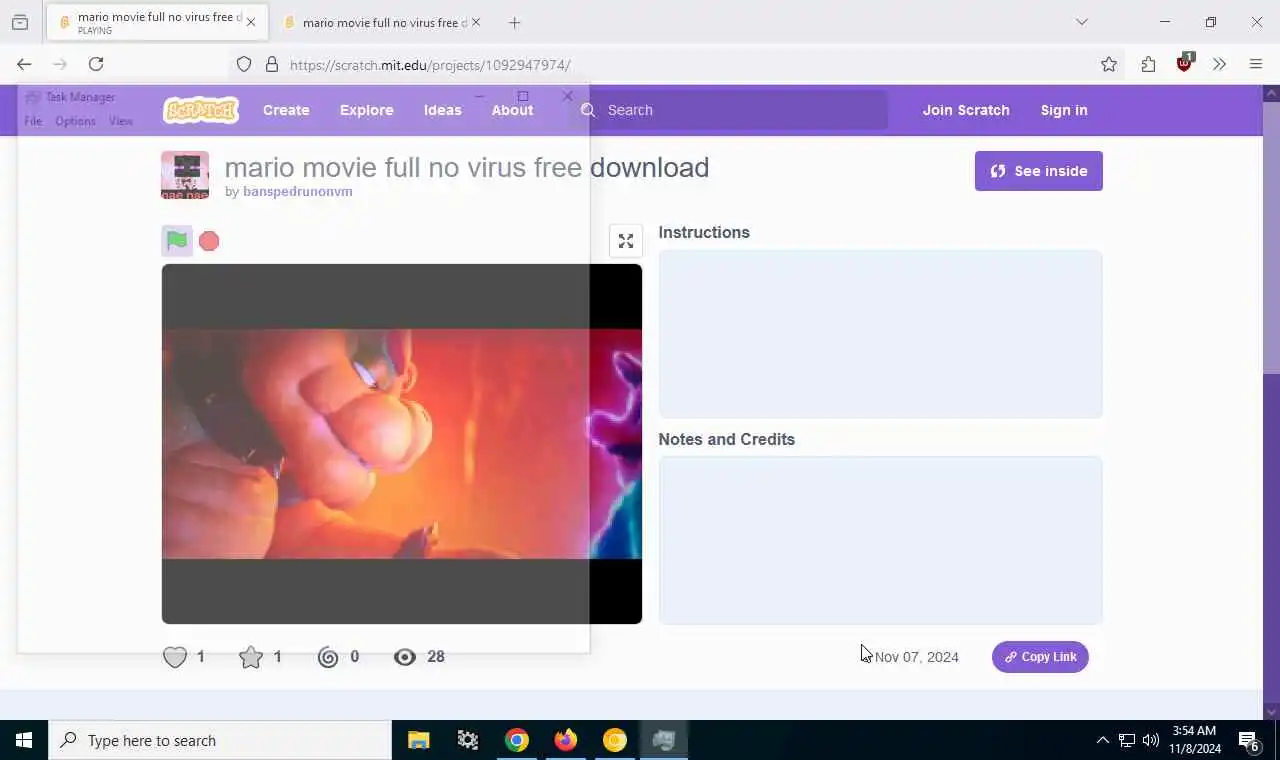Open the Windows Start menu
This screenshot has height=760, width=1280.
[24, 741]
